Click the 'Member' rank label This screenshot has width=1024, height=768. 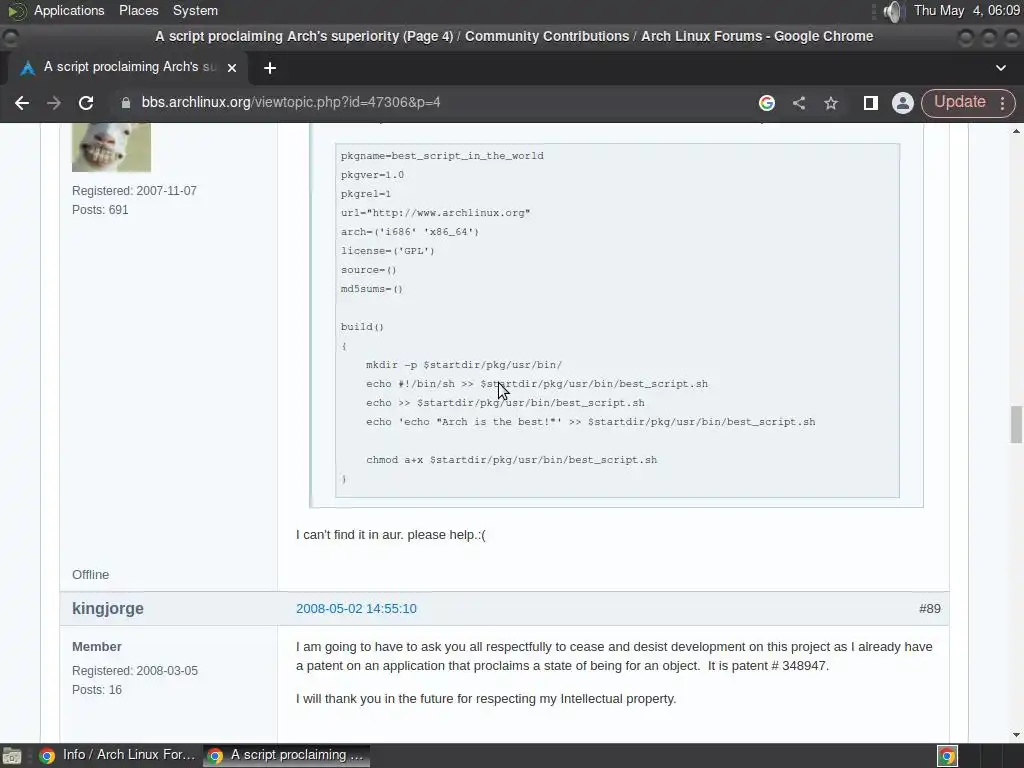97,647
